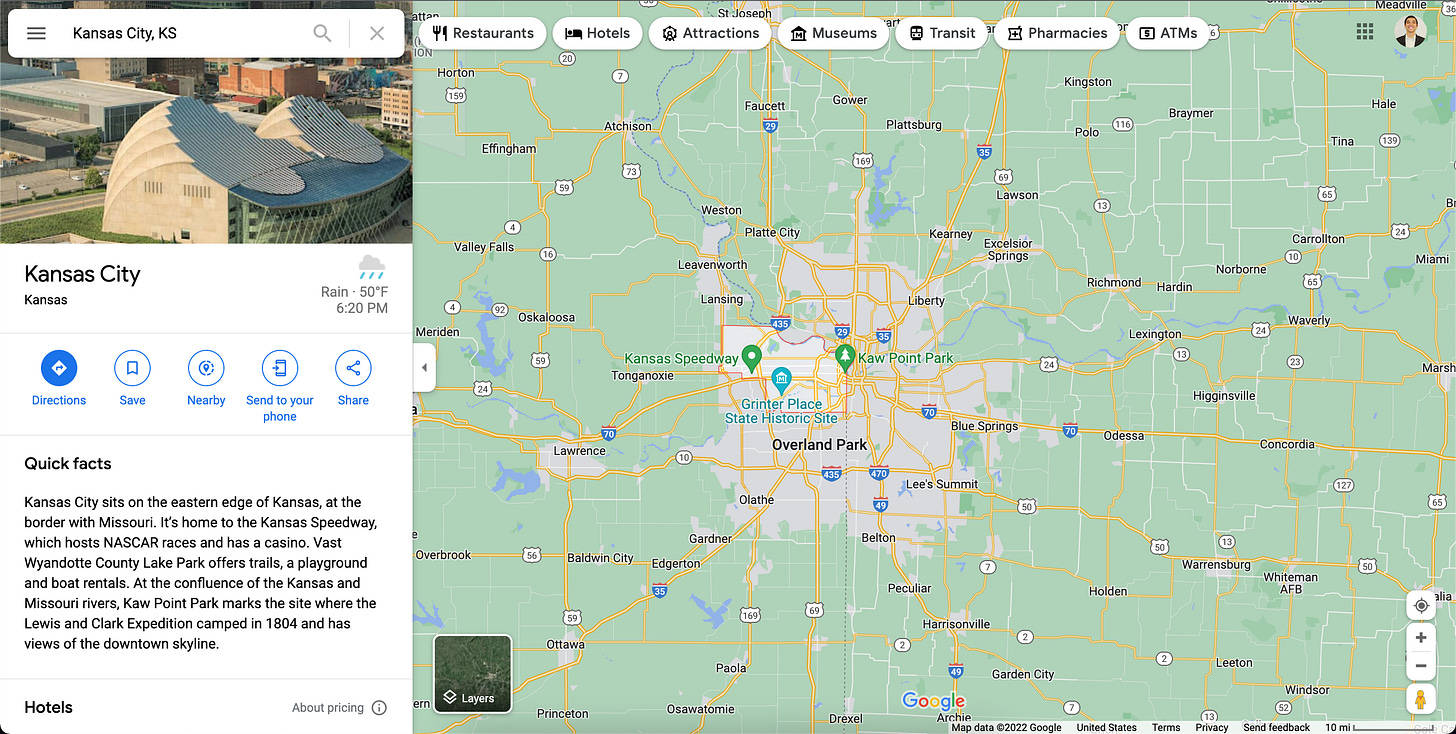
Task: Zoom out on the map
Action: (1421, 665)
